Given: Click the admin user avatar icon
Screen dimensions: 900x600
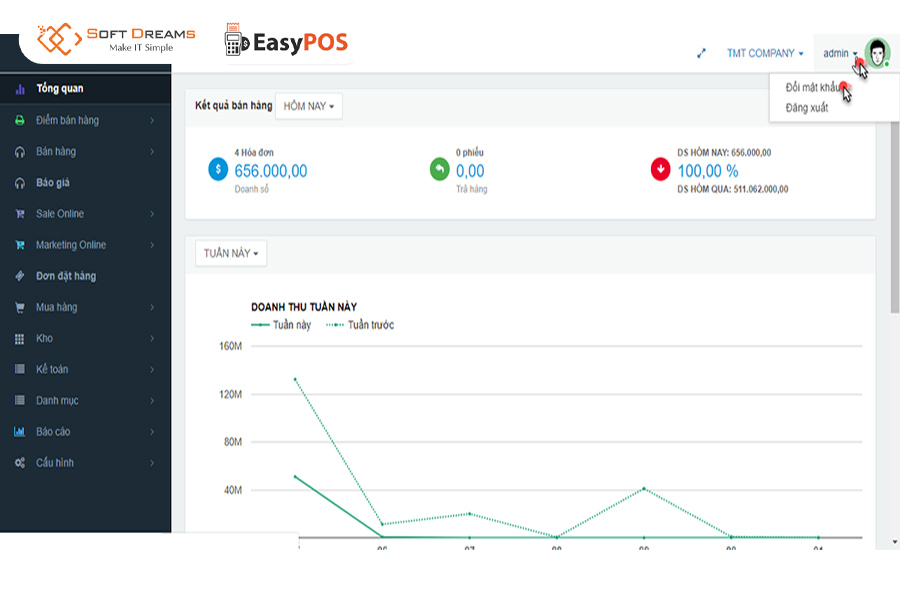Looking at the screenshot, I should click(877, 54).
